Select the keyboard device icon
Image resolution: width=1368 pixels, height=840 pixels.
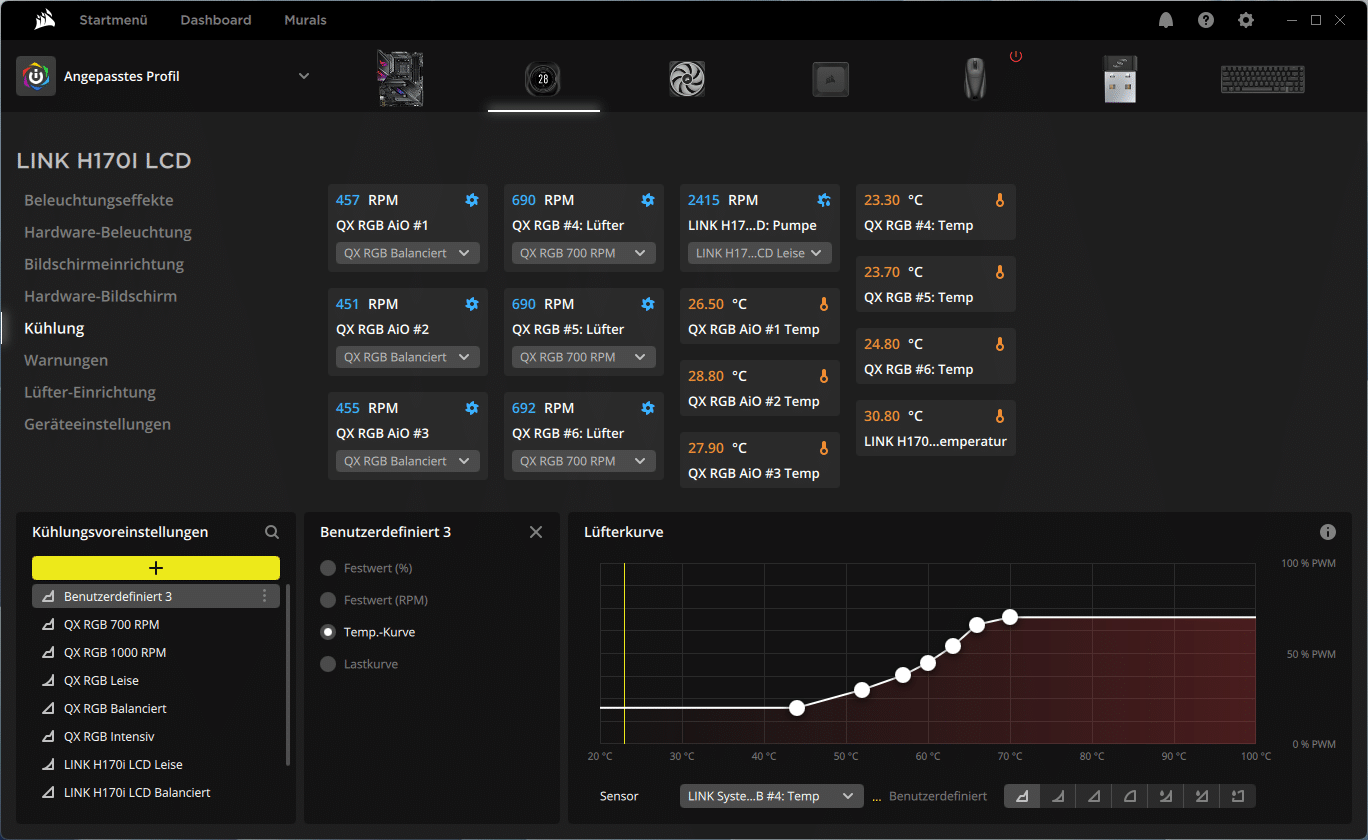[1262, 78]
